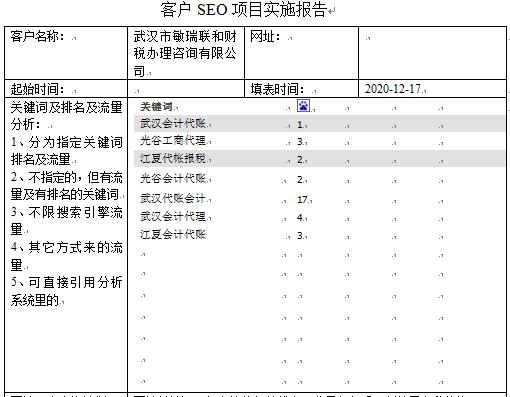Select keyword 武汉代账会计
510x397 pixels.
(173, 199)
